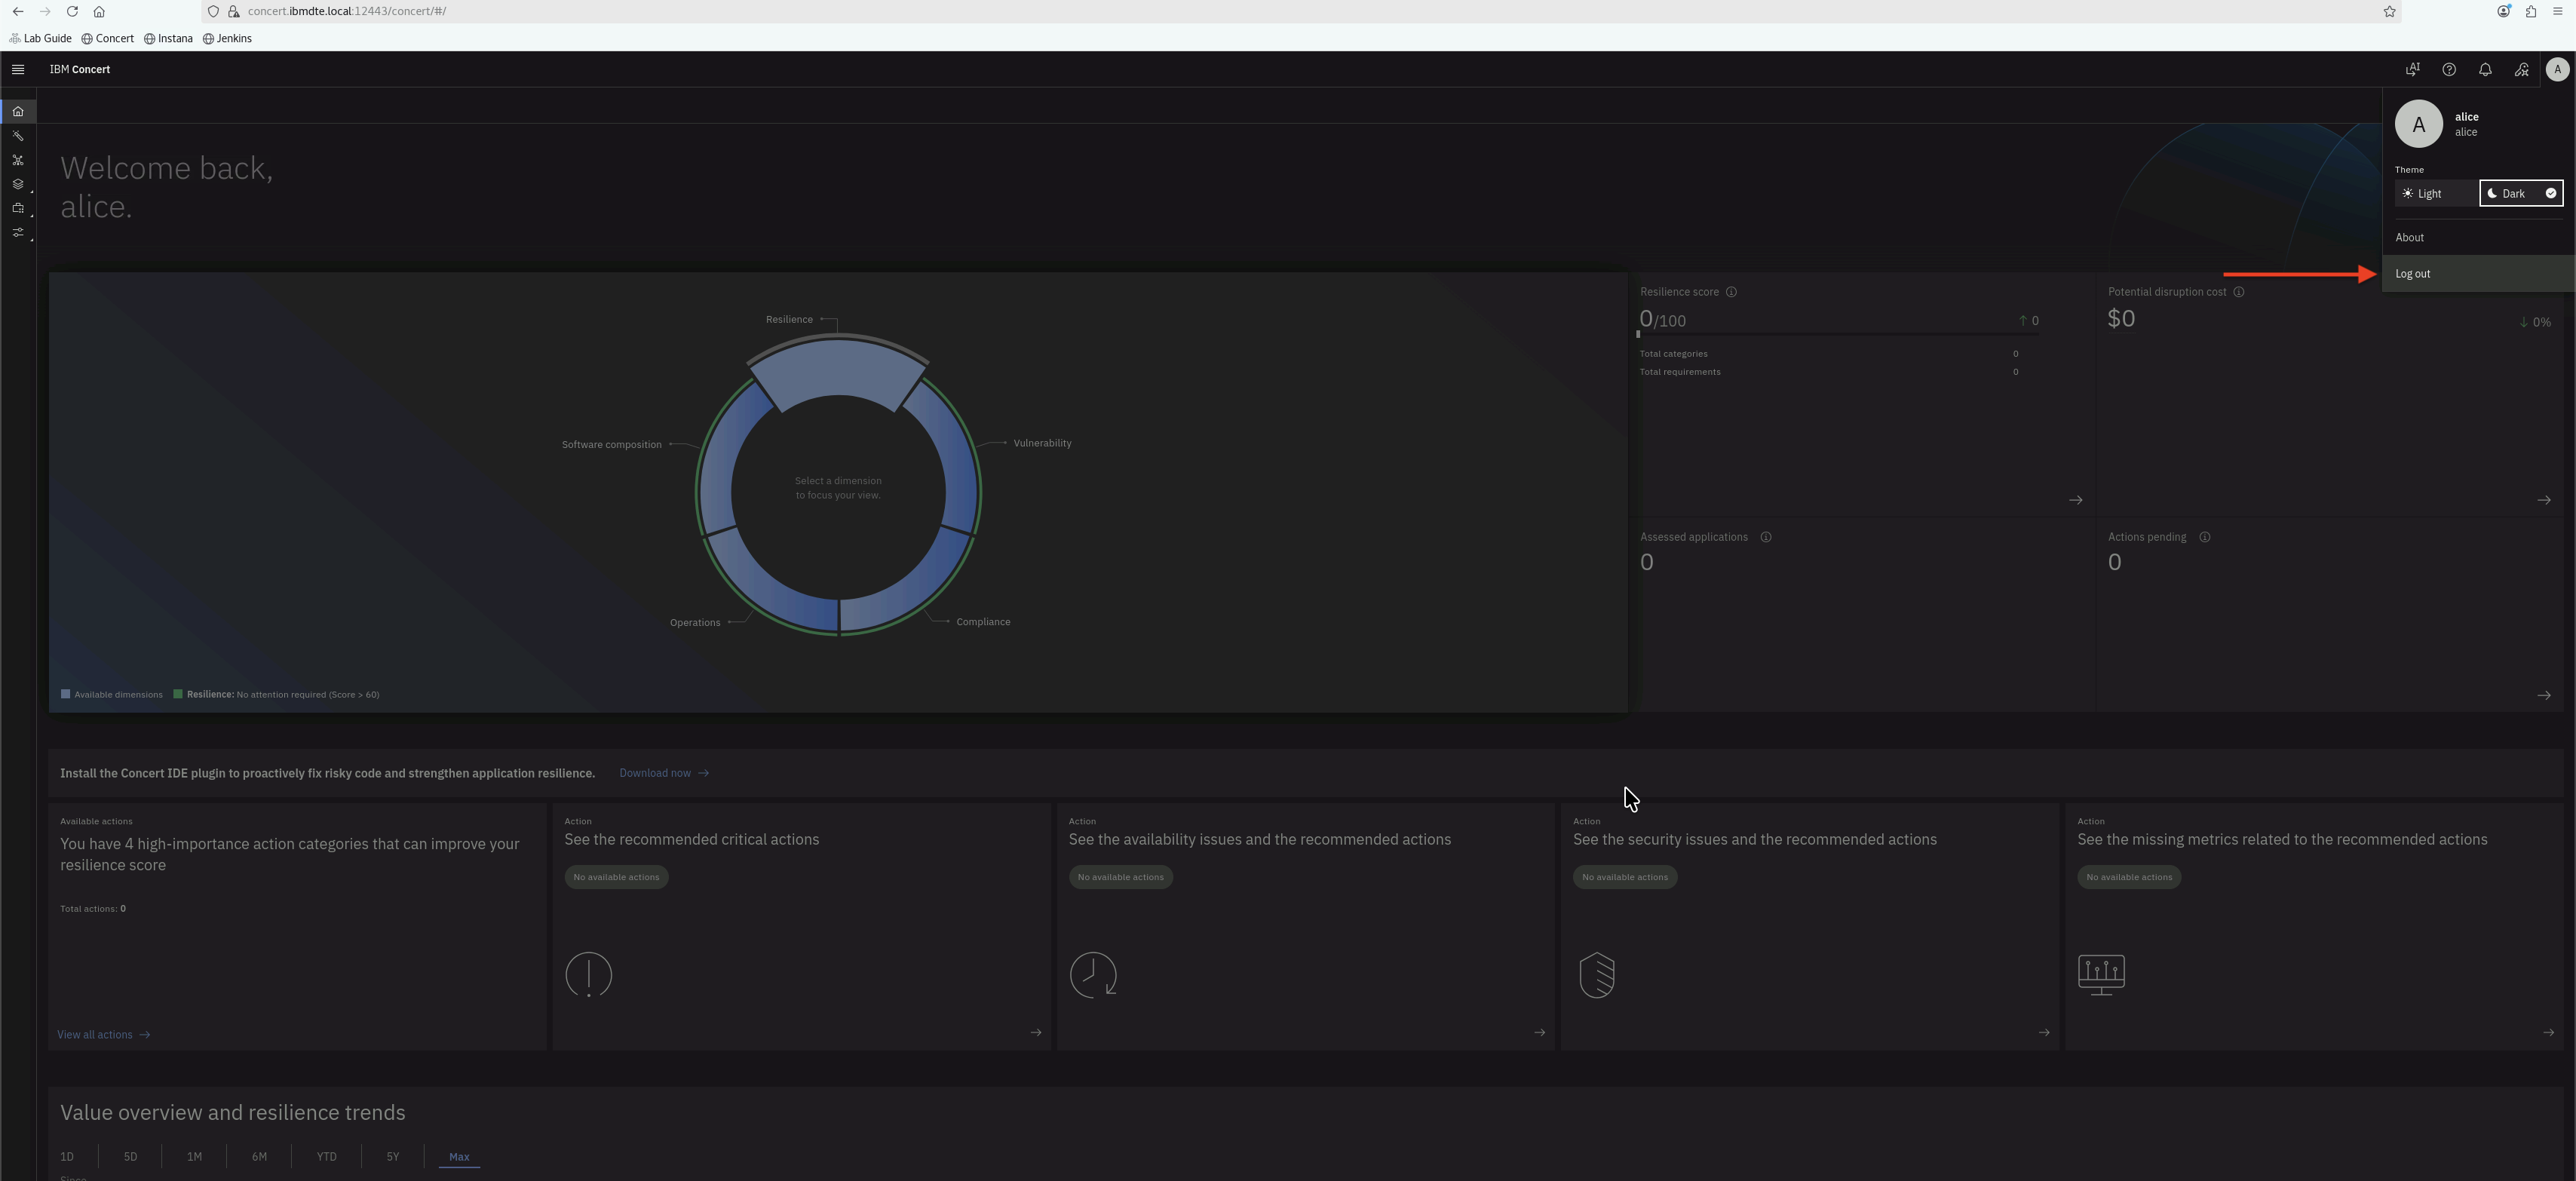
Task: Open the Concert bookmark
Action: (108, 38)
